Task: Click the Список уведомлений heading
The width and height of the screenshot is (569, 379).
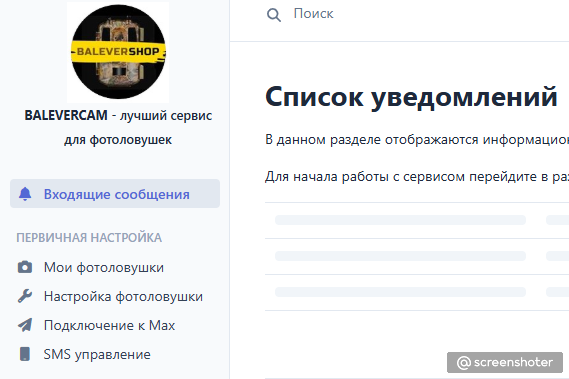Action: coord(411,97)
